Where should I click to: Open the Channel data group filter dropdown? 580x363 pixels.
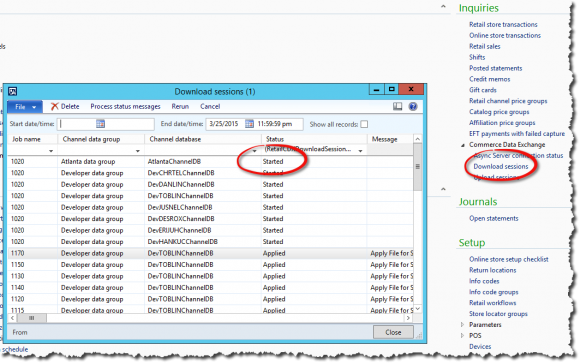138,151
